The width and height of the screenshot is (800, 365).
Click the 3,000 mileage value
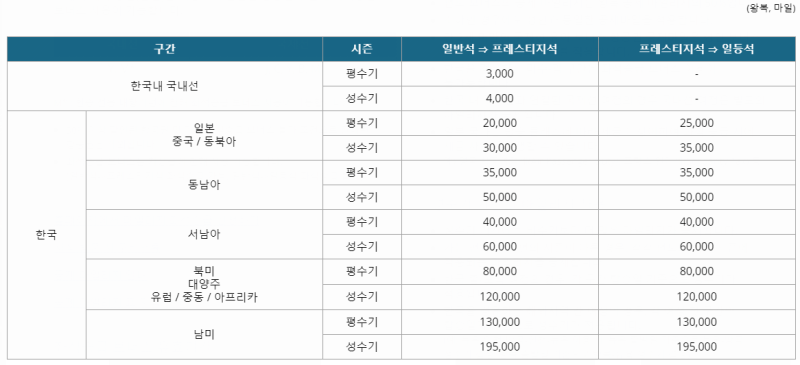coord(499,74)
